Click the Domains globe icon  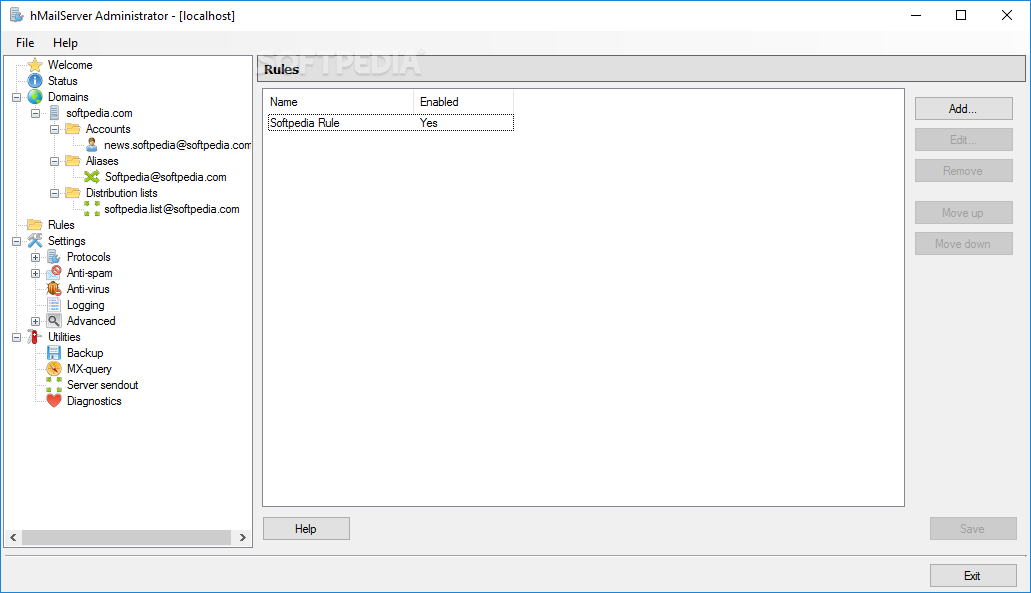(x=35, y=97)
